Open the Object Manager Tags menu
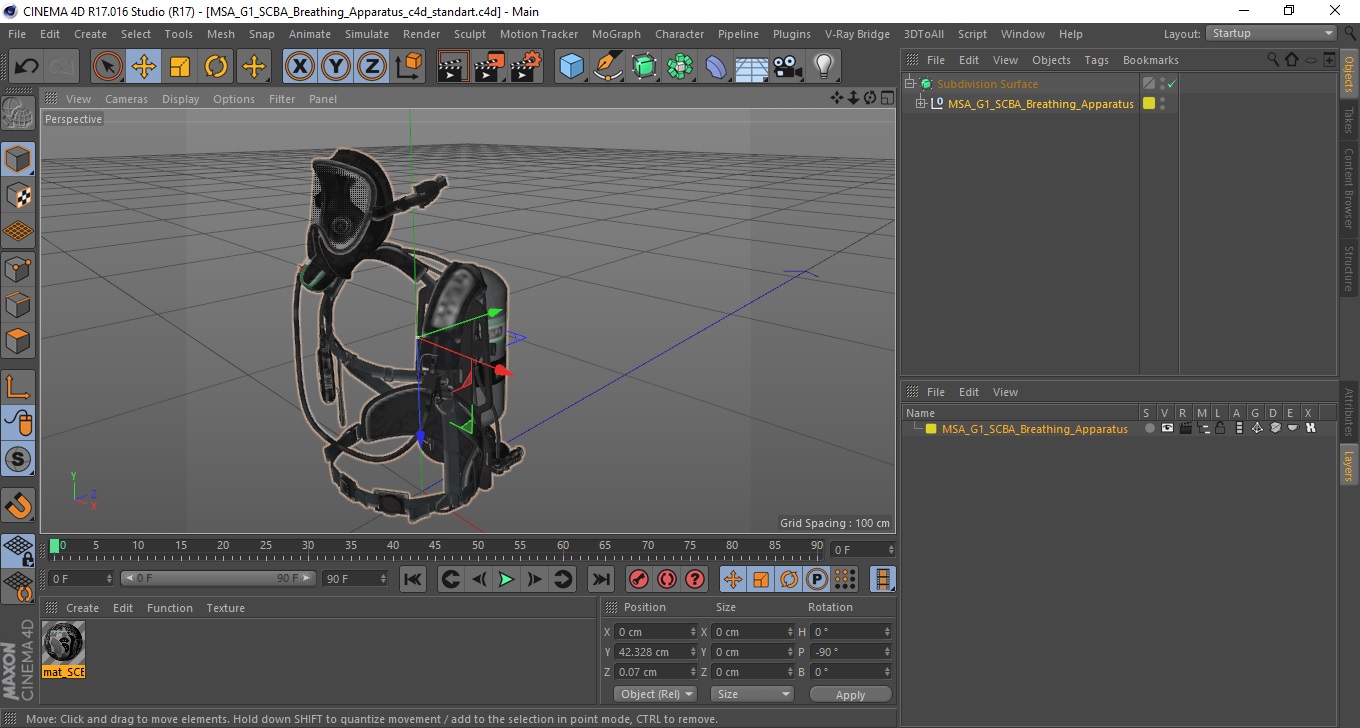Screen dimensions: 1360x728 coord(1097,60)
